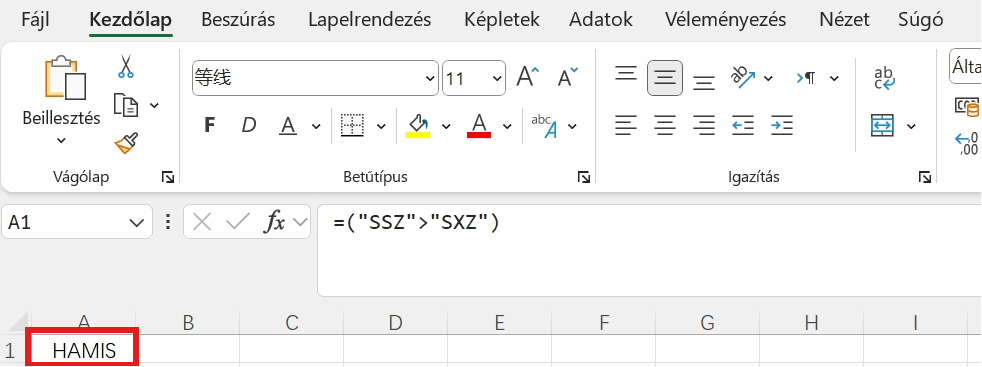This screenshot has width=982, height=367.
Task: Open the Adatok tab
Action: pos(601,19)
